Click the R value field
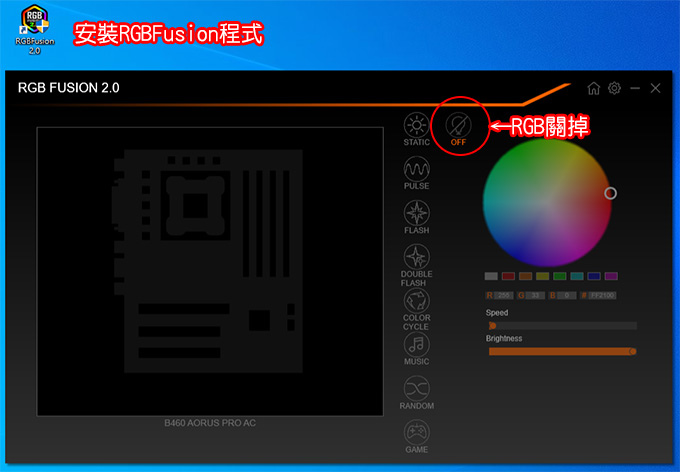 [x=503, y=295]
